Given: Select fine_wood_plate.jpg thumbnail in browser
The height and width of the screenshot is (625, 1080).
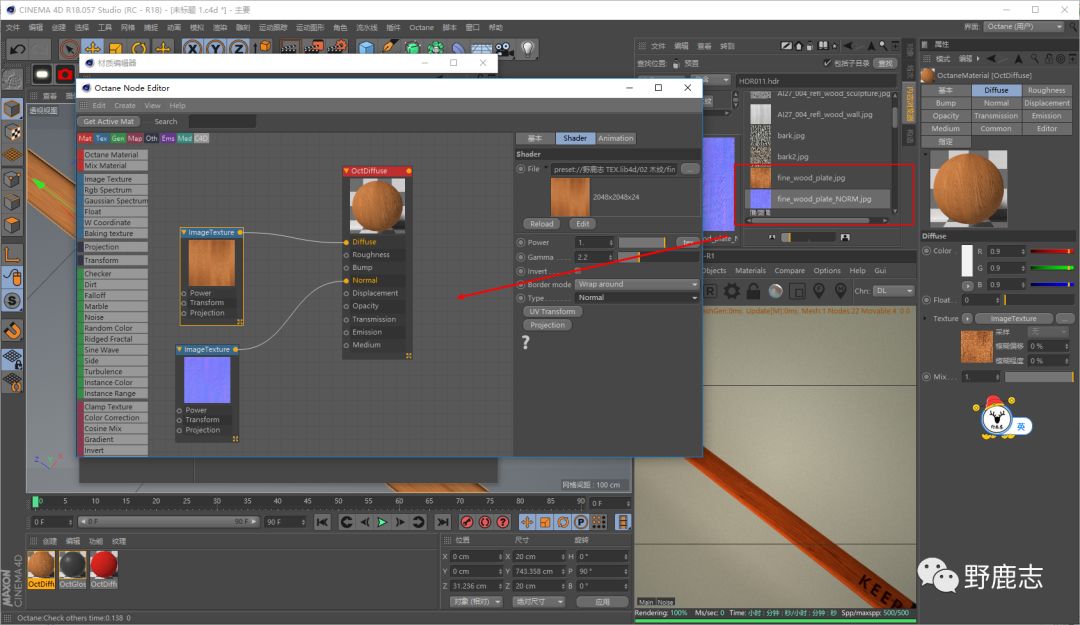Looking at the screenshot, I should point(761,177).
